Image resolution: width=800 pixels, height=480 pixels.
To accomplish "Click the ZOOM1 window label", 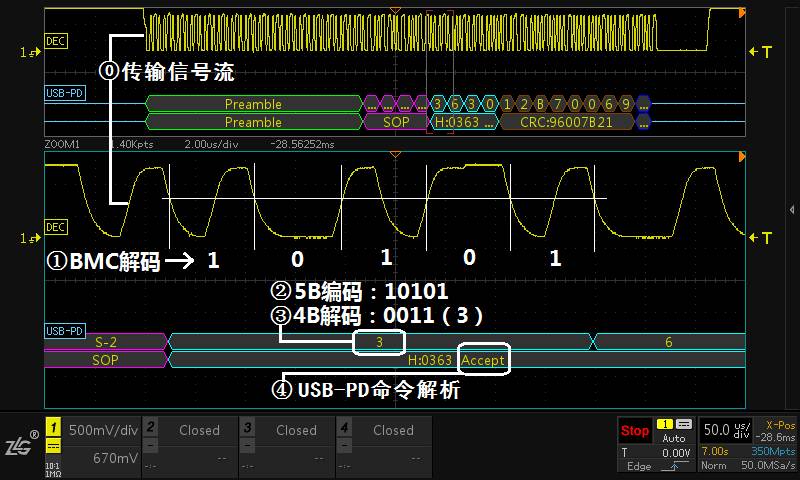I will (62, 144).
